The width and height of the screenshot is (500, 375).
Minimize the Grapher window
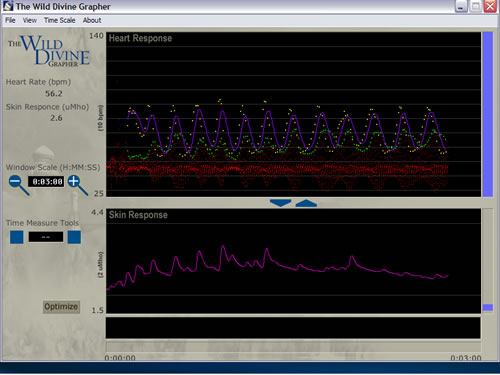click(x=461, y=6)
